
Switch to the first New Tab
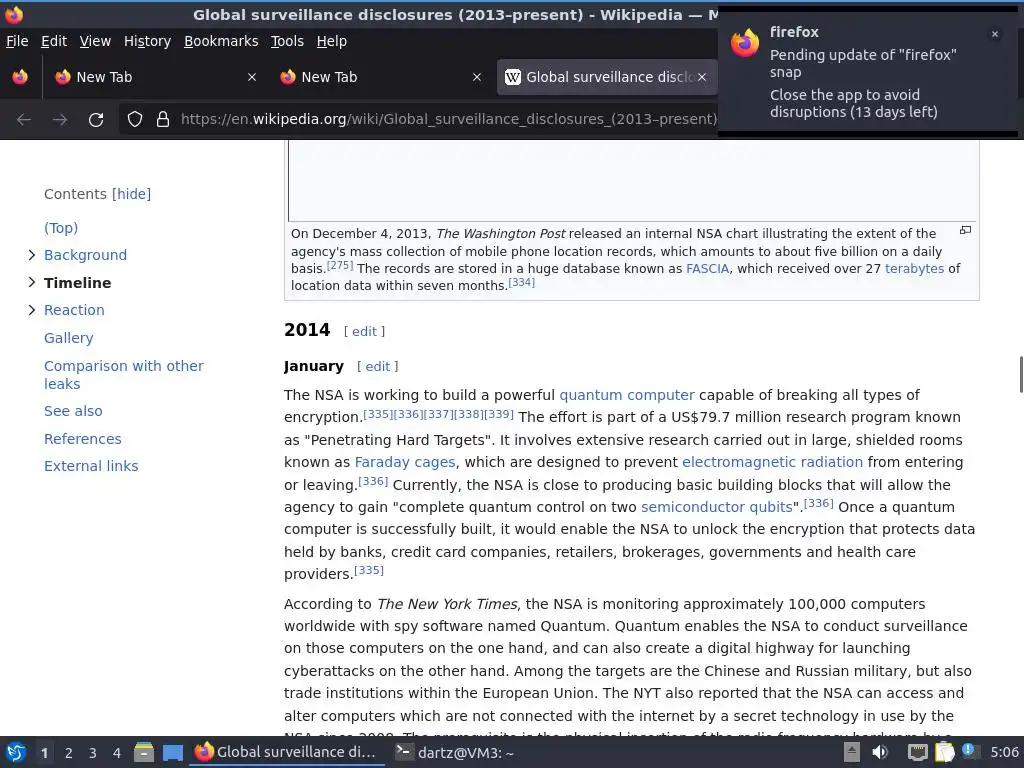click(x=155, y=77)
